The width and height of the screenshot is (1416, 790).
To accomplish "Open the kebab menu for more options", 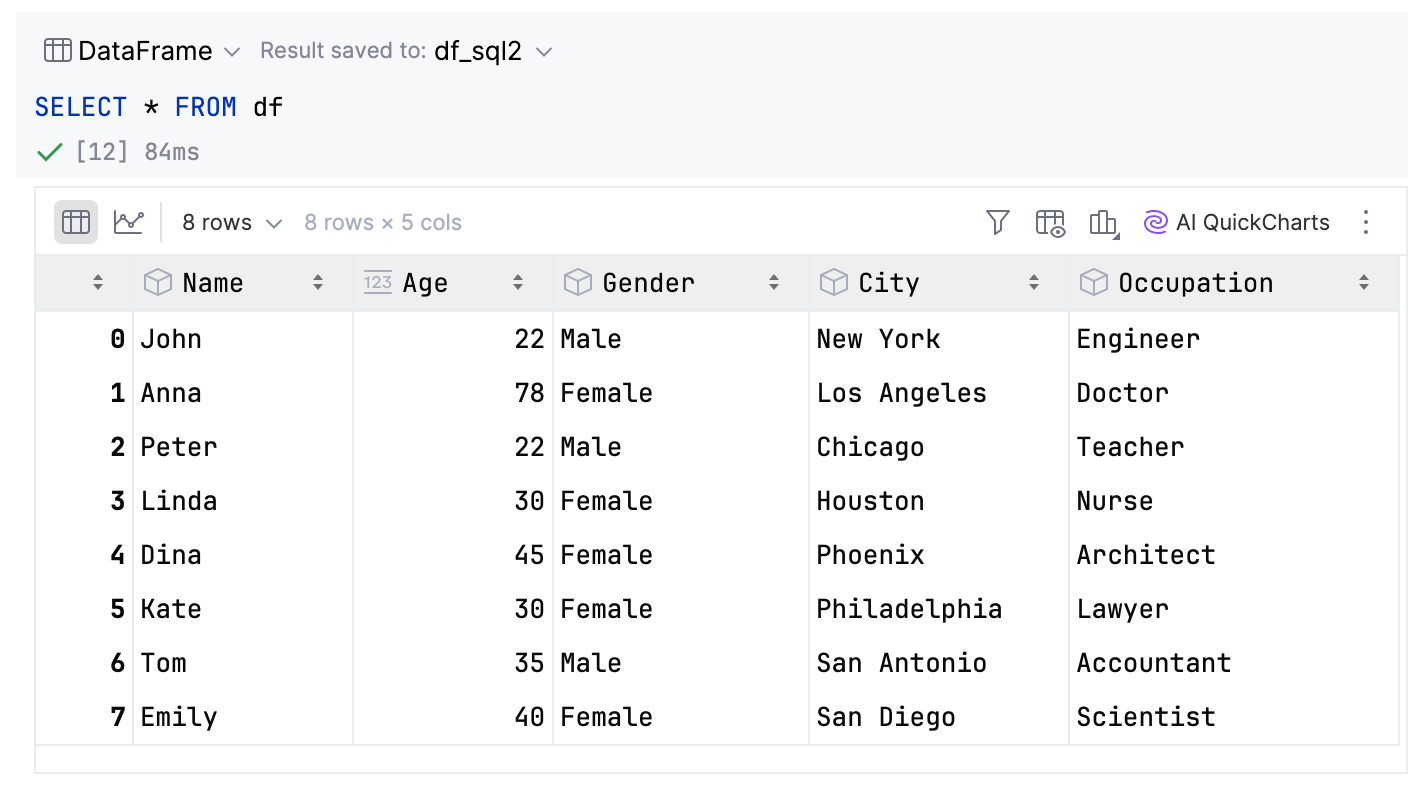I will coord(1366,222).
